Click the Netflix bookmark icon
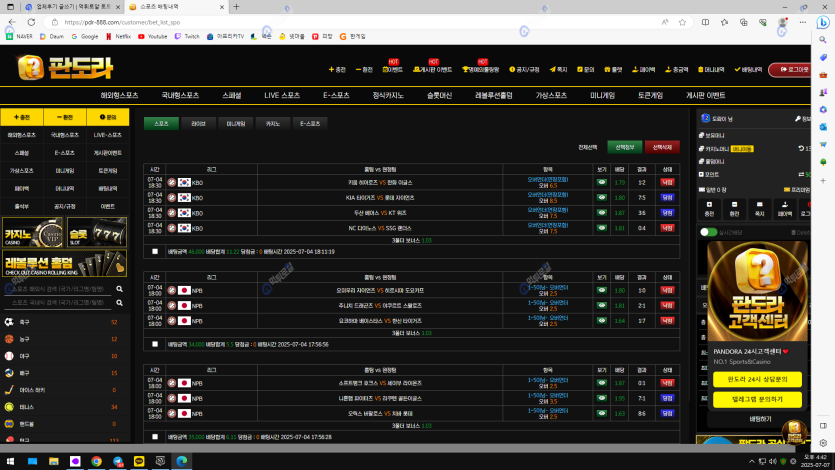The height and width of the screenshot is (470, 835). click(x=109, y=36)
